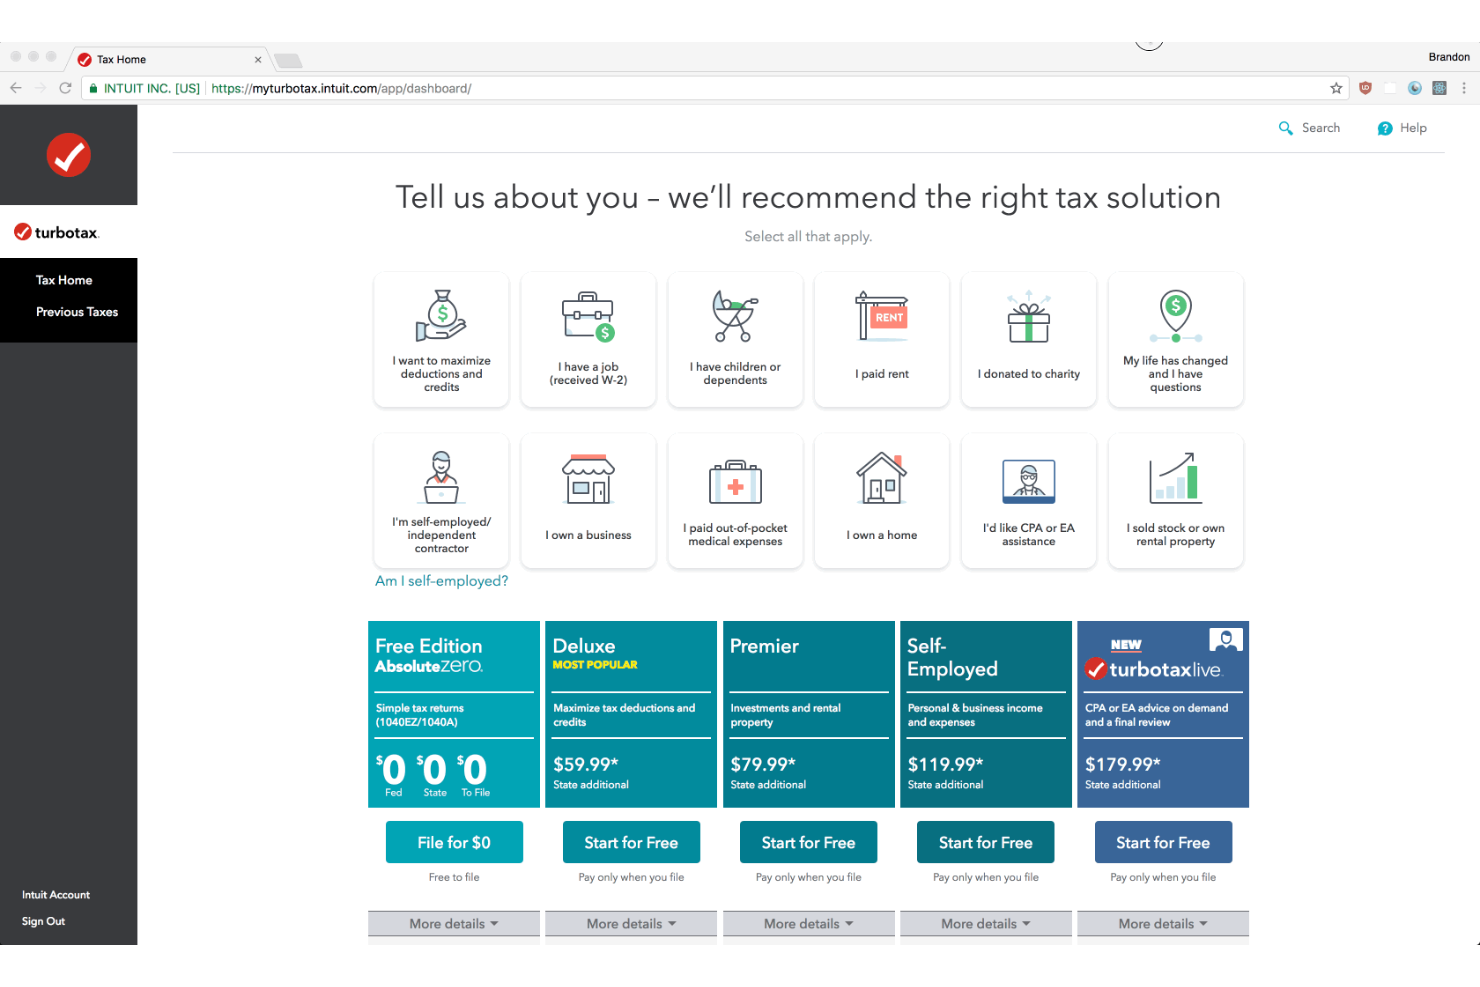Click the stock chart rental property icon
The width and height of the screenshot is (1480, 987).
click(1175, 477)
